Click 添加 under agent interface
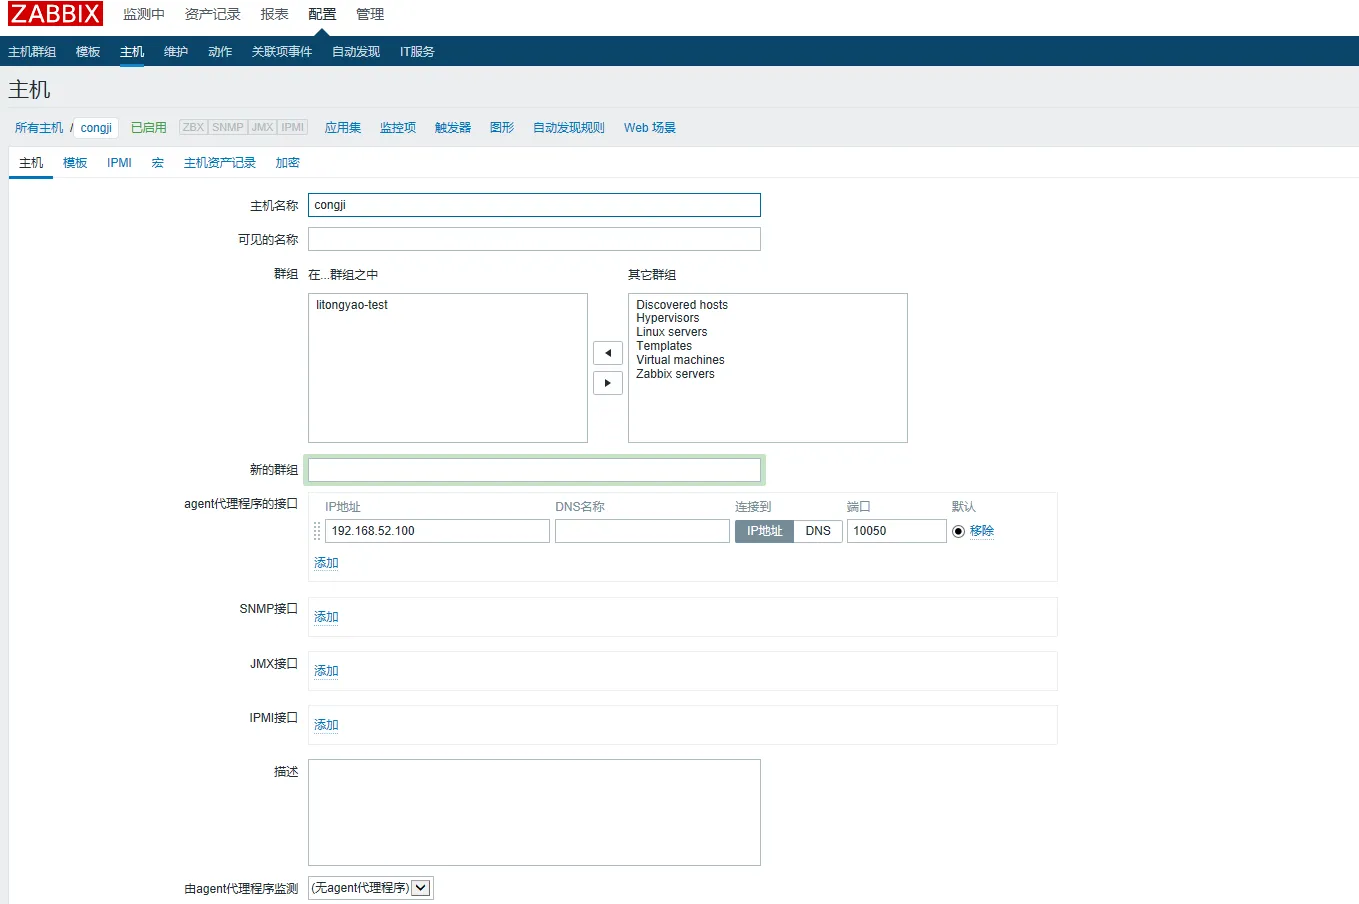The height and width of the screenshot is (904, 1359). tap(326, 563)
